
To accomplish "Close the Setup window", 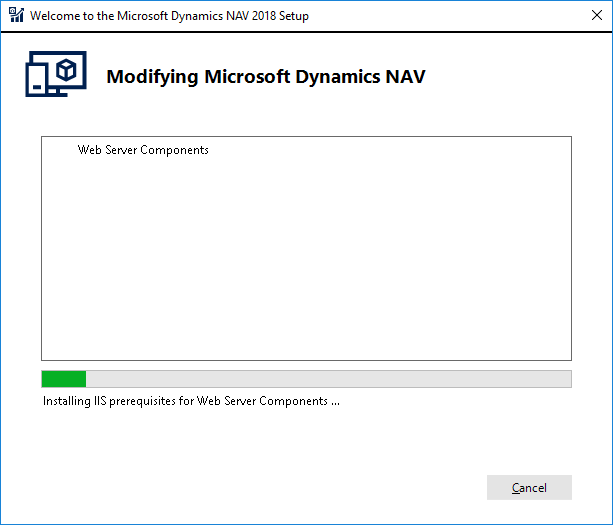I will tap(597, 15).
